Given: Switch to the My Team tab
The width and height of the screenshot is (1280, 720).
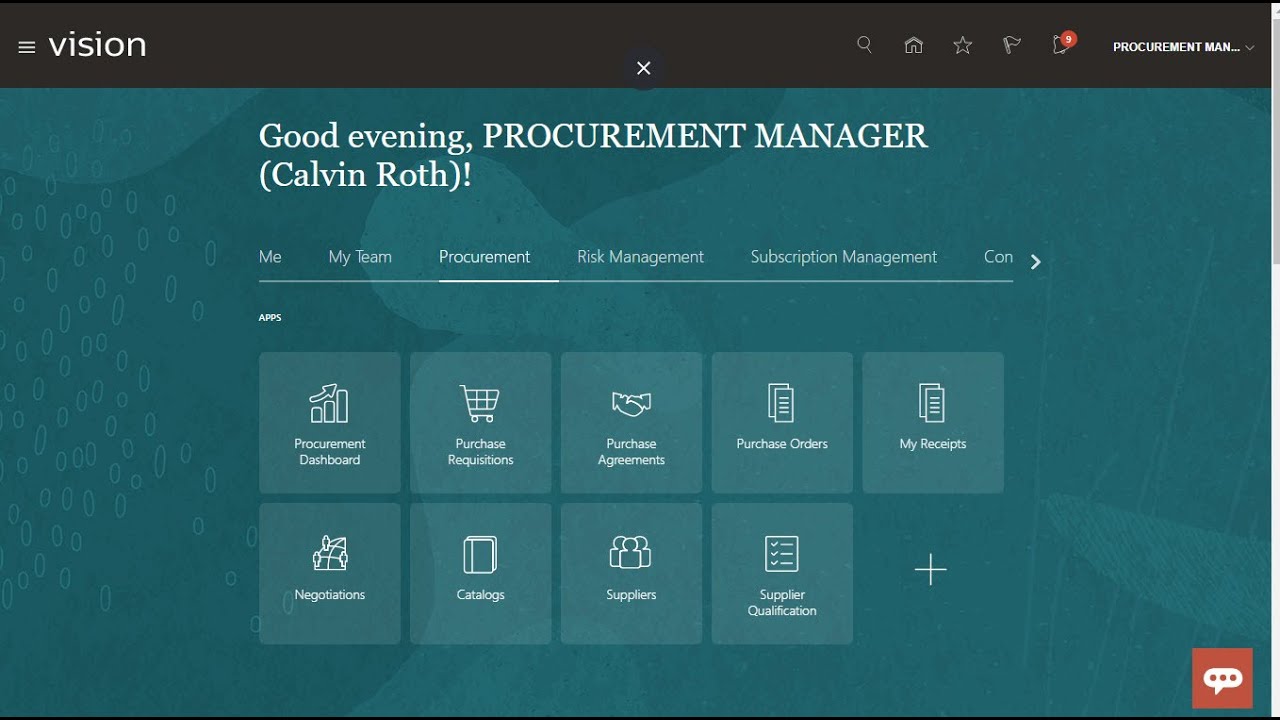Looking at the screenshot, I should pyautogui.click(x=360, y=257).
